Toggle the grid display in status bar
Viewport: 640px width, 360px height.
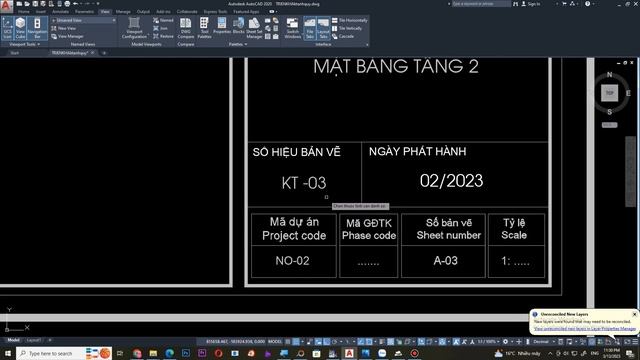288,341
